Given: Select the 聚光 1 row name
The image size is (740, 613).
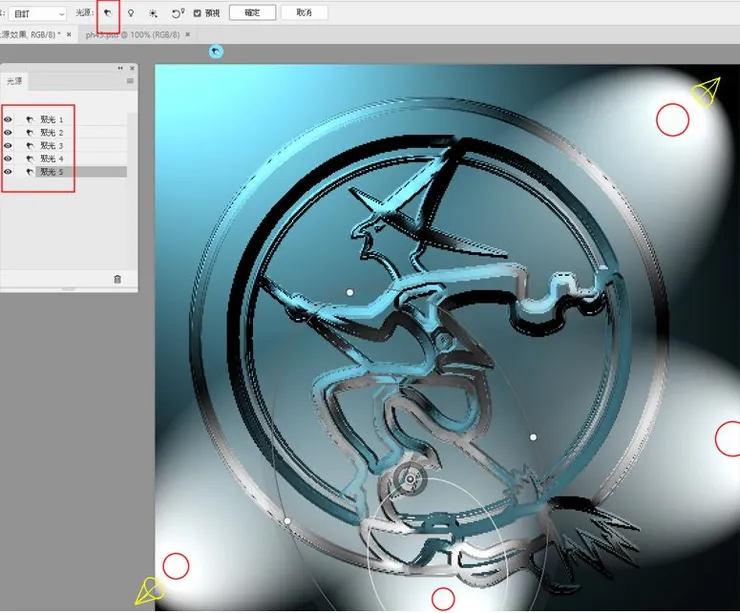Looking at the screenshot, I should (x=51, y=119).
